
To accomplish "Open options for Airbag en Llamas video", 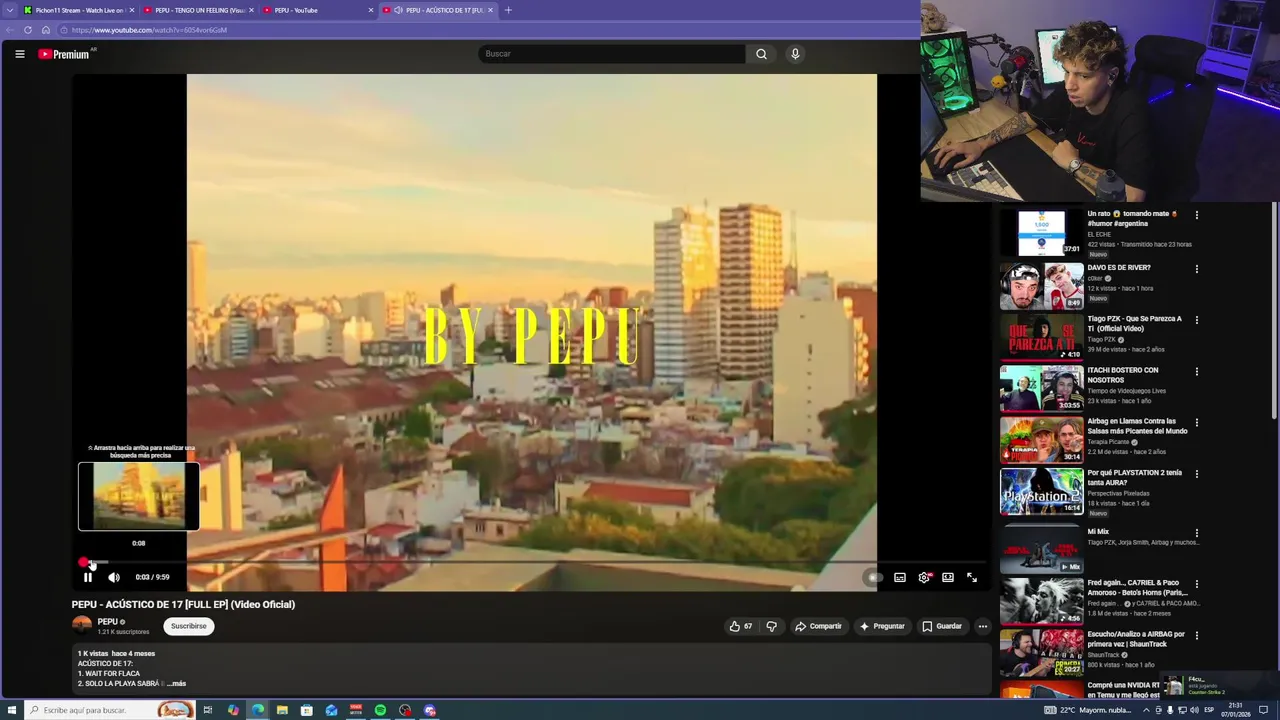I will [1196, 423].
